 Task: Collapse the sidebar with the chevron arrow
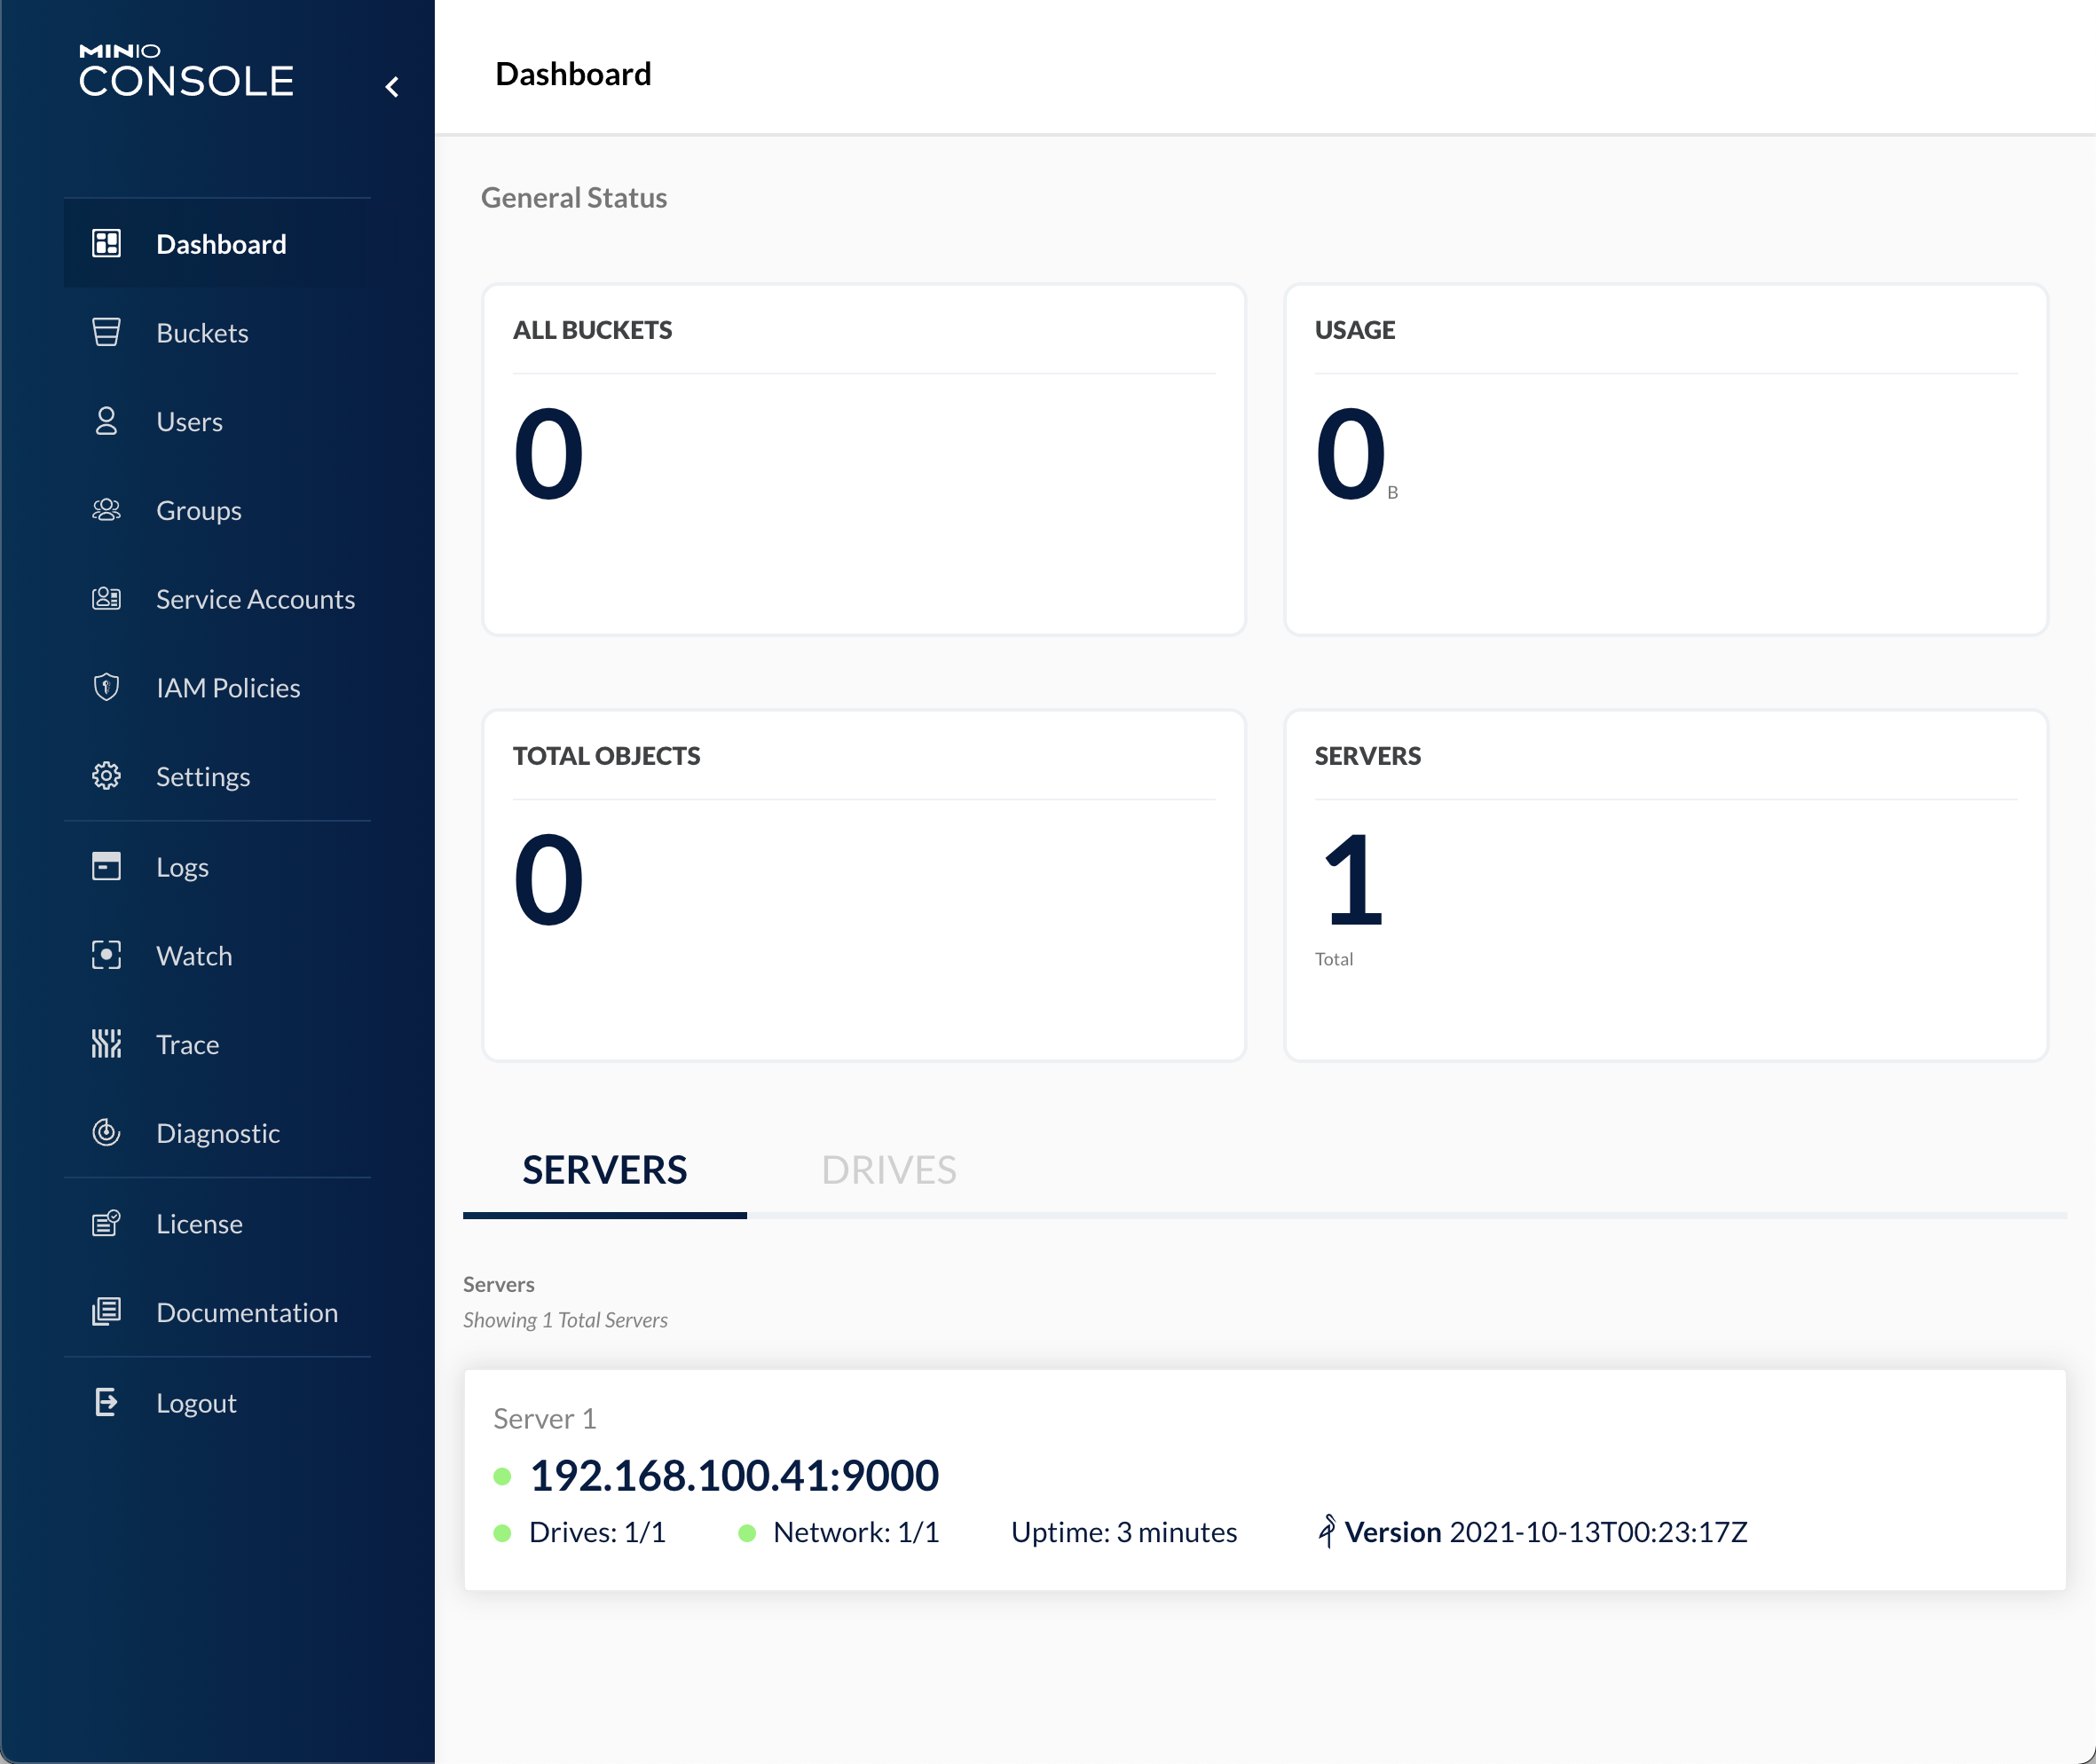392,87
